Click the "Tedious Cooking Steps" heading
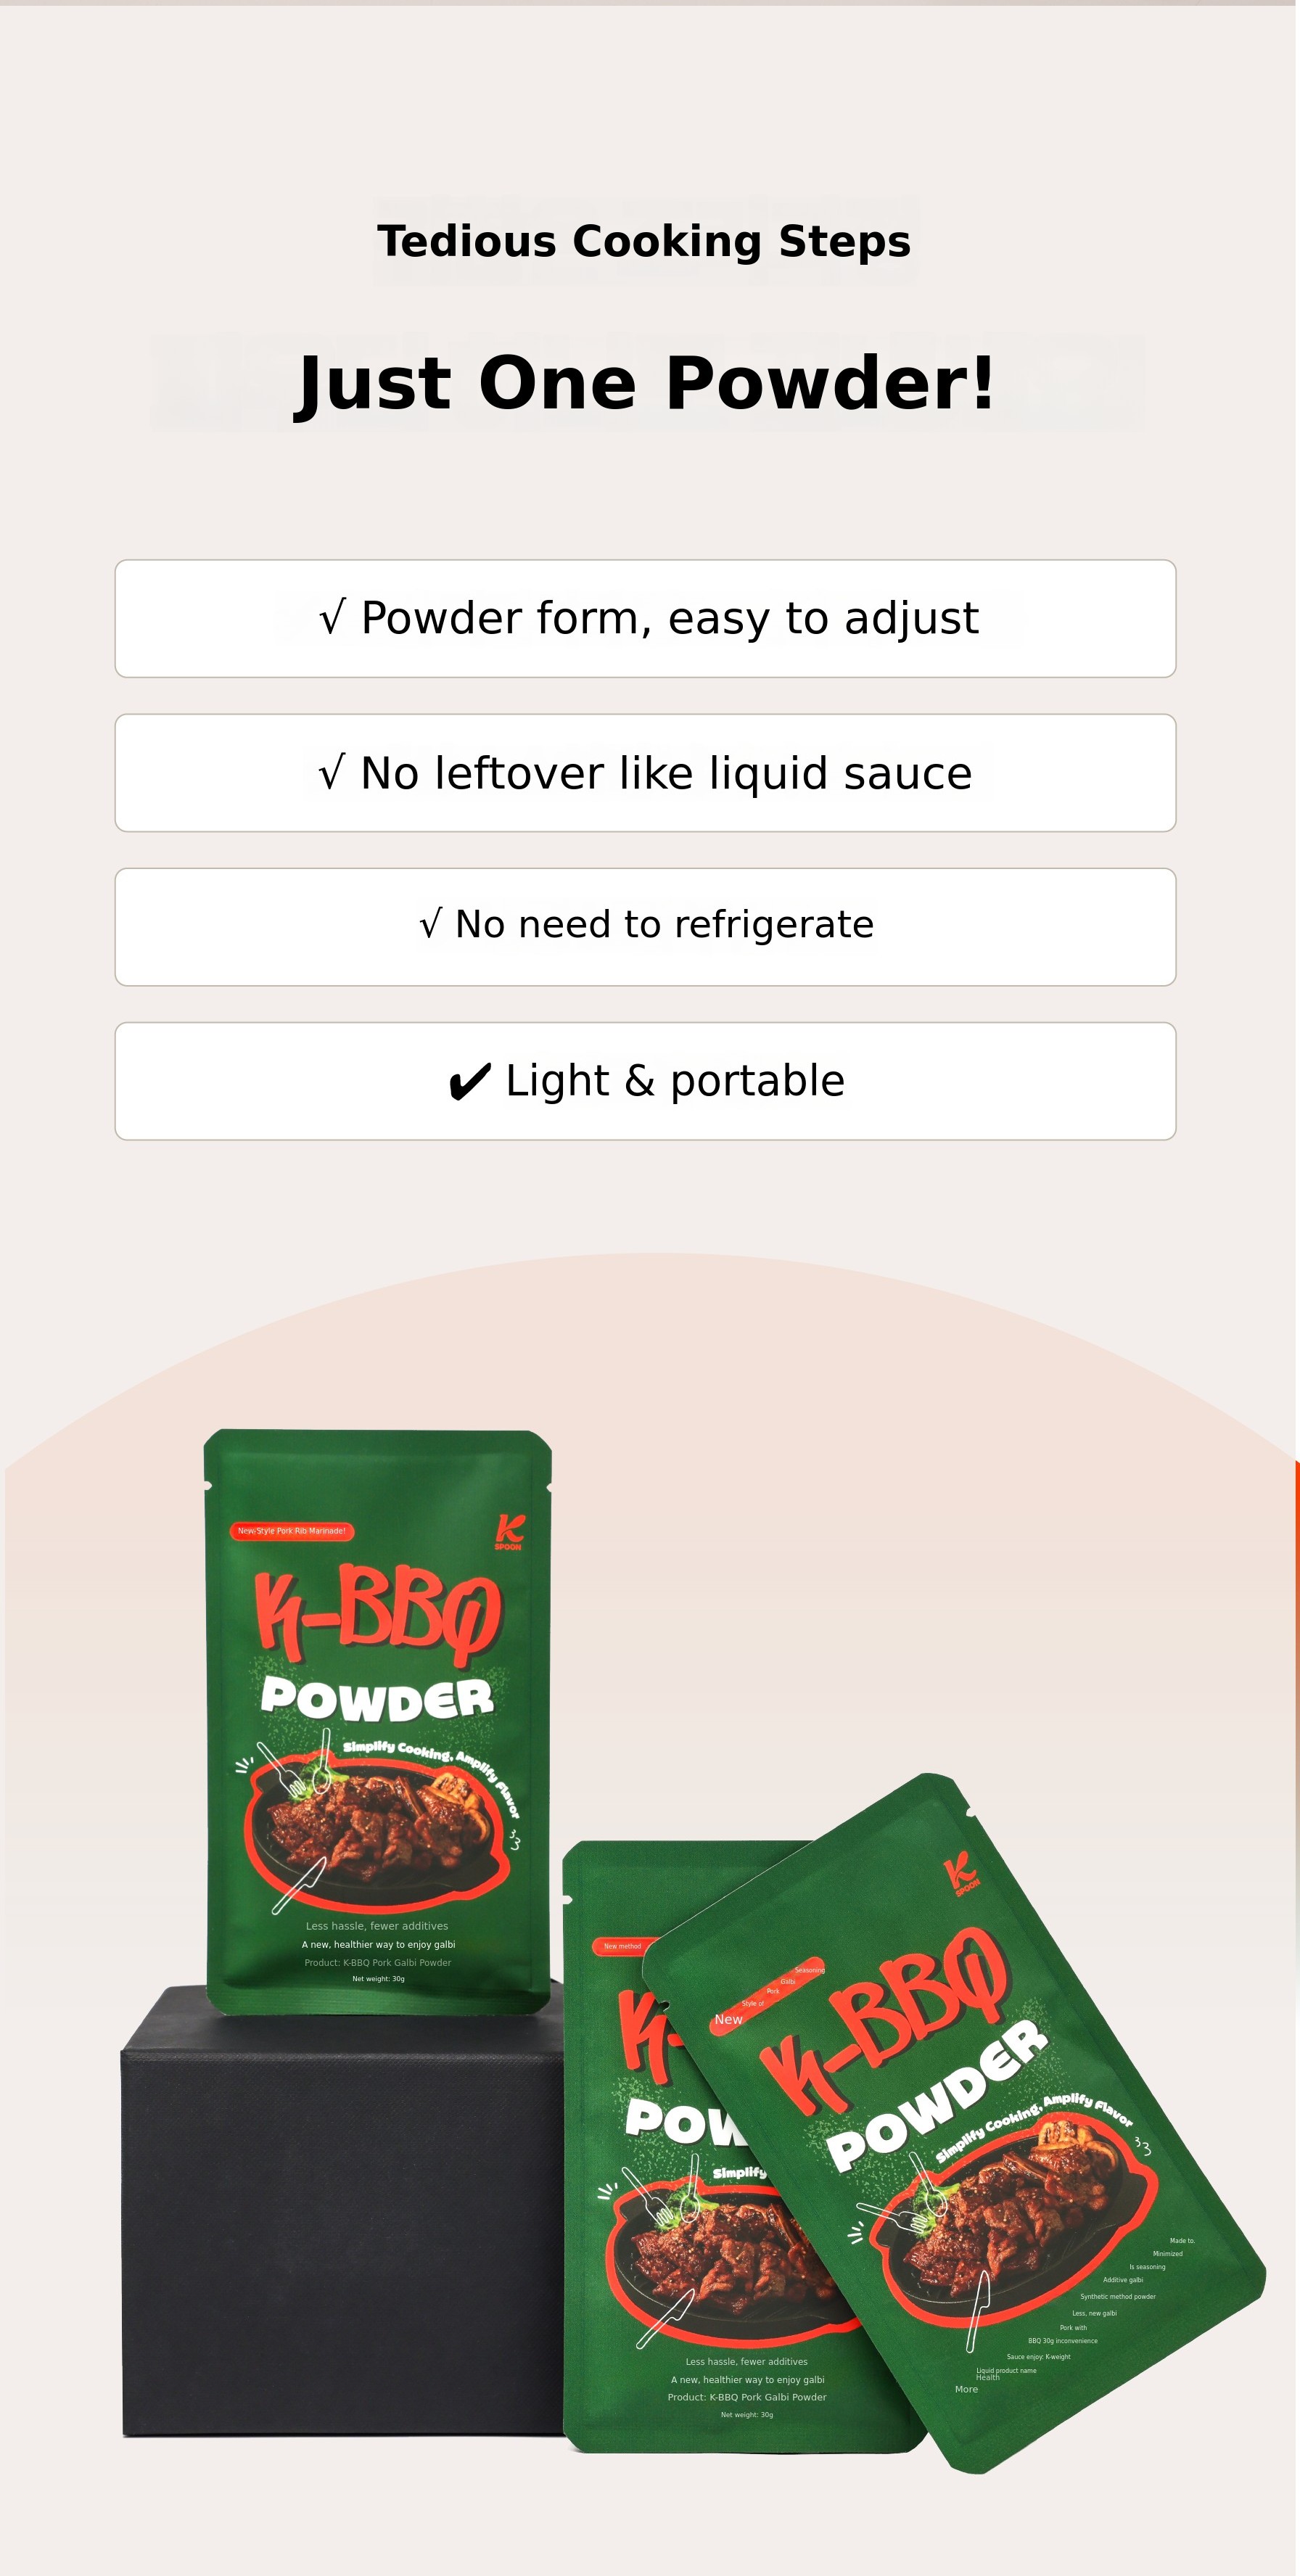Screen dimensions: 1300x2576 click(644, 242)
